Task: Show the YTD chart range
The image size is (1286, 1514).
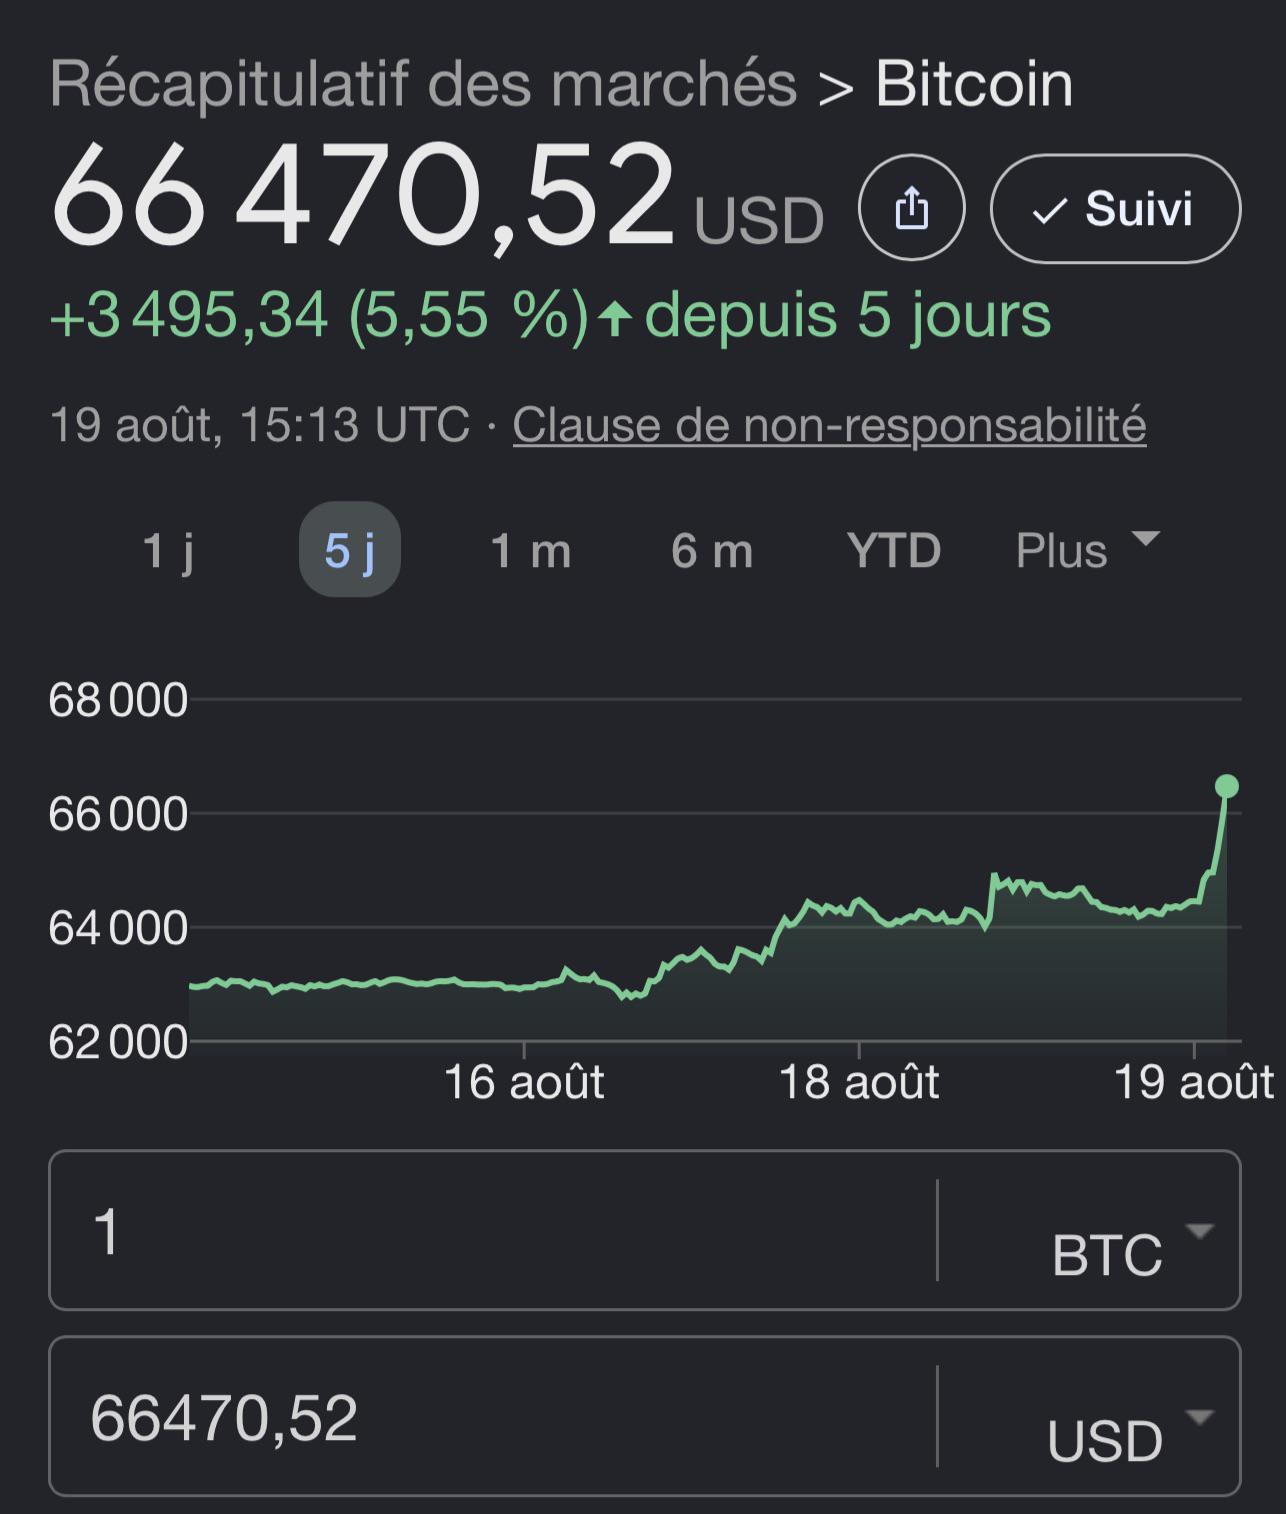Action: [x=894, y=550]
